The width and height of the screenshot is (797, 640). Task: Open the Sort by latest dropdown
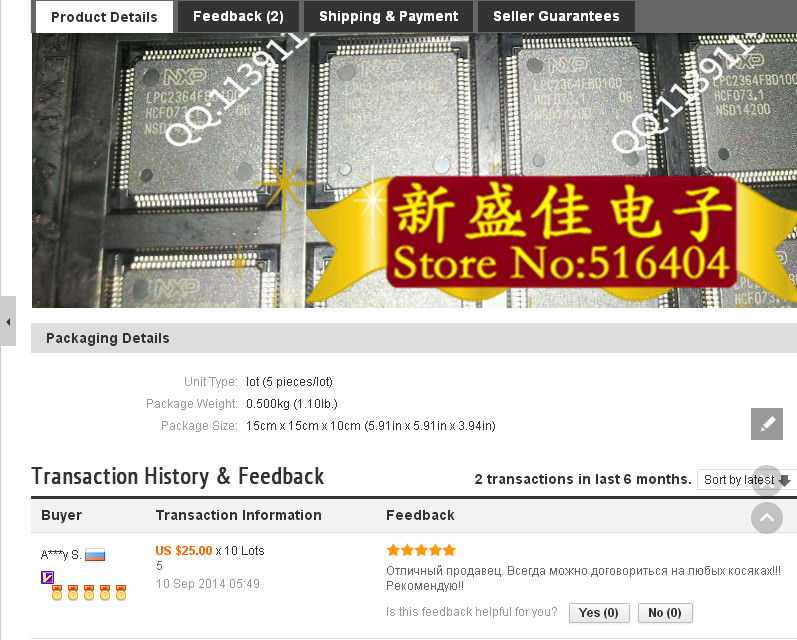(x=746, y=480)
